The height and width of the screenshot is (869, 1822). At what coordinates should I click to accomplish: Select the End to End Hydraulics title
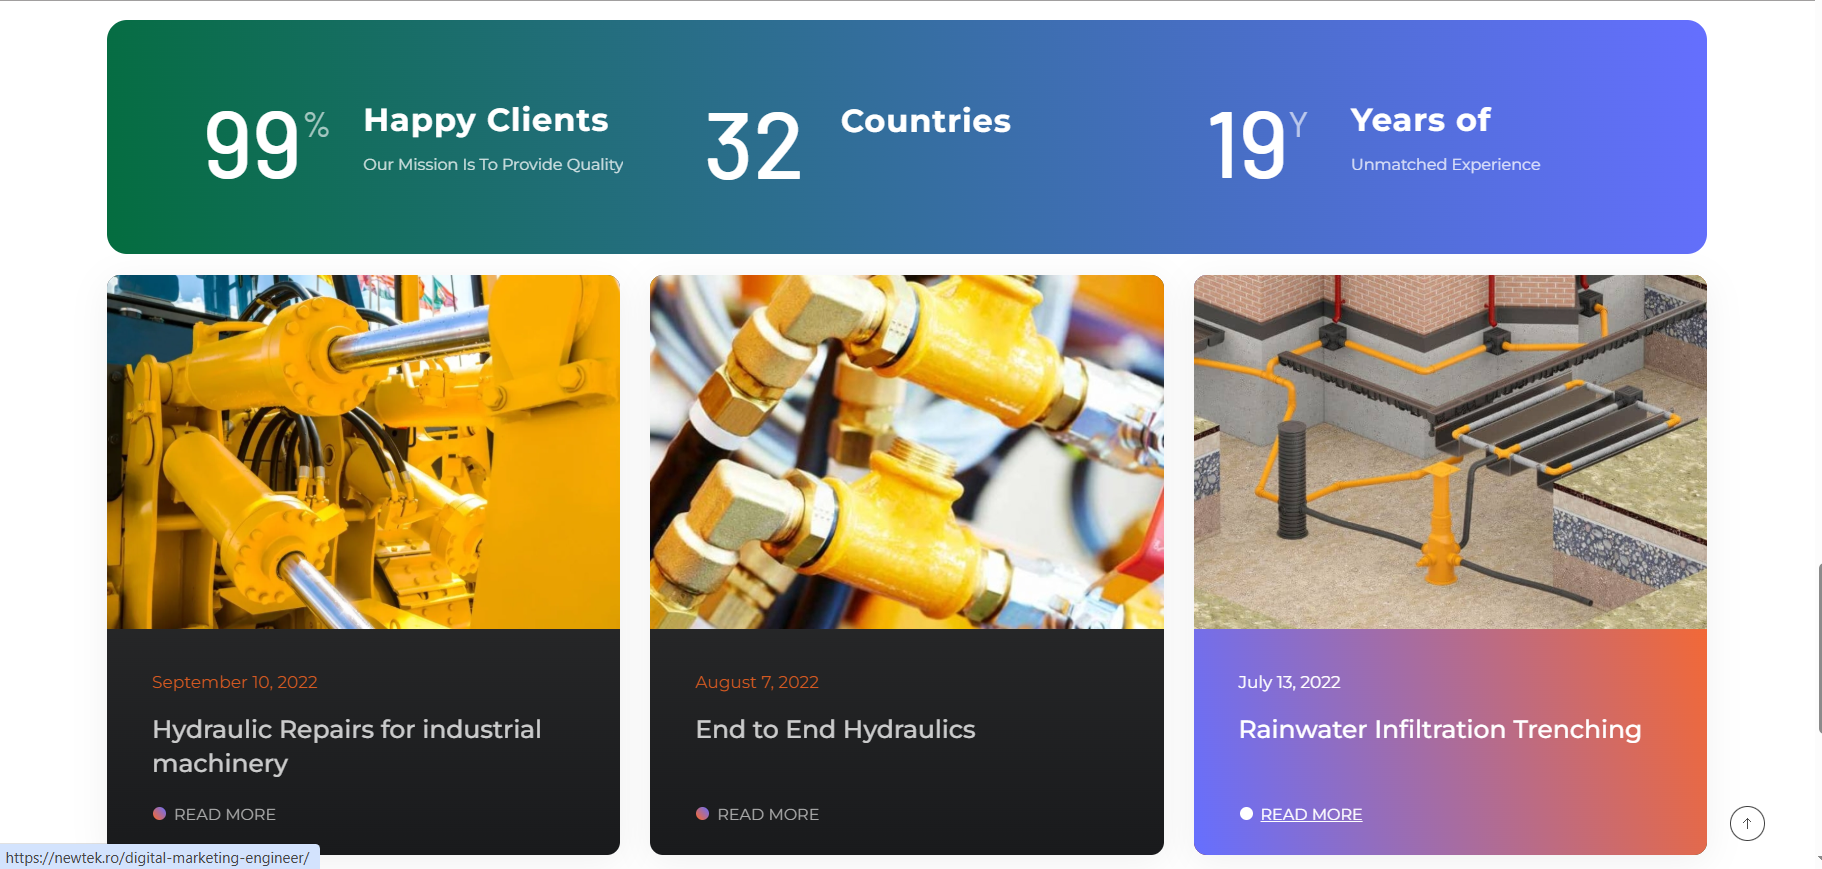pos(835,730)
